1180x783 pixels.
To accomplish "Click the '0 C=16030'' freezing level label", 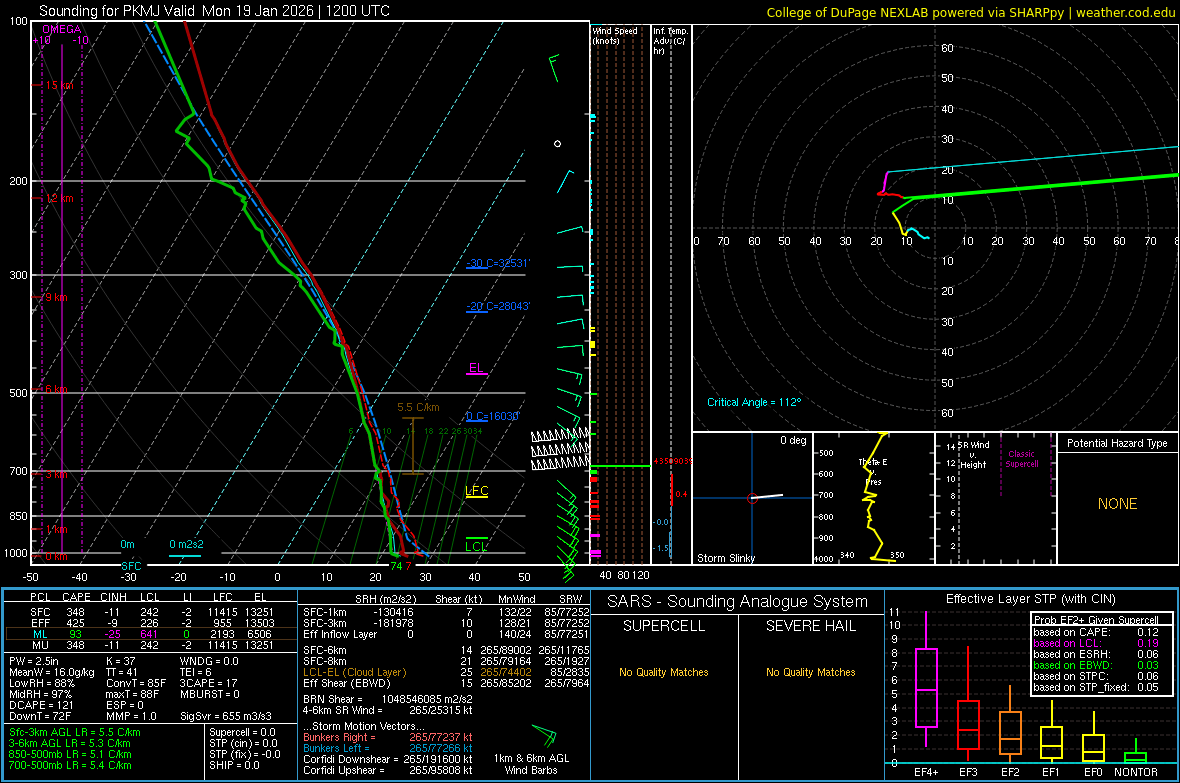I will tap(493, 416).
